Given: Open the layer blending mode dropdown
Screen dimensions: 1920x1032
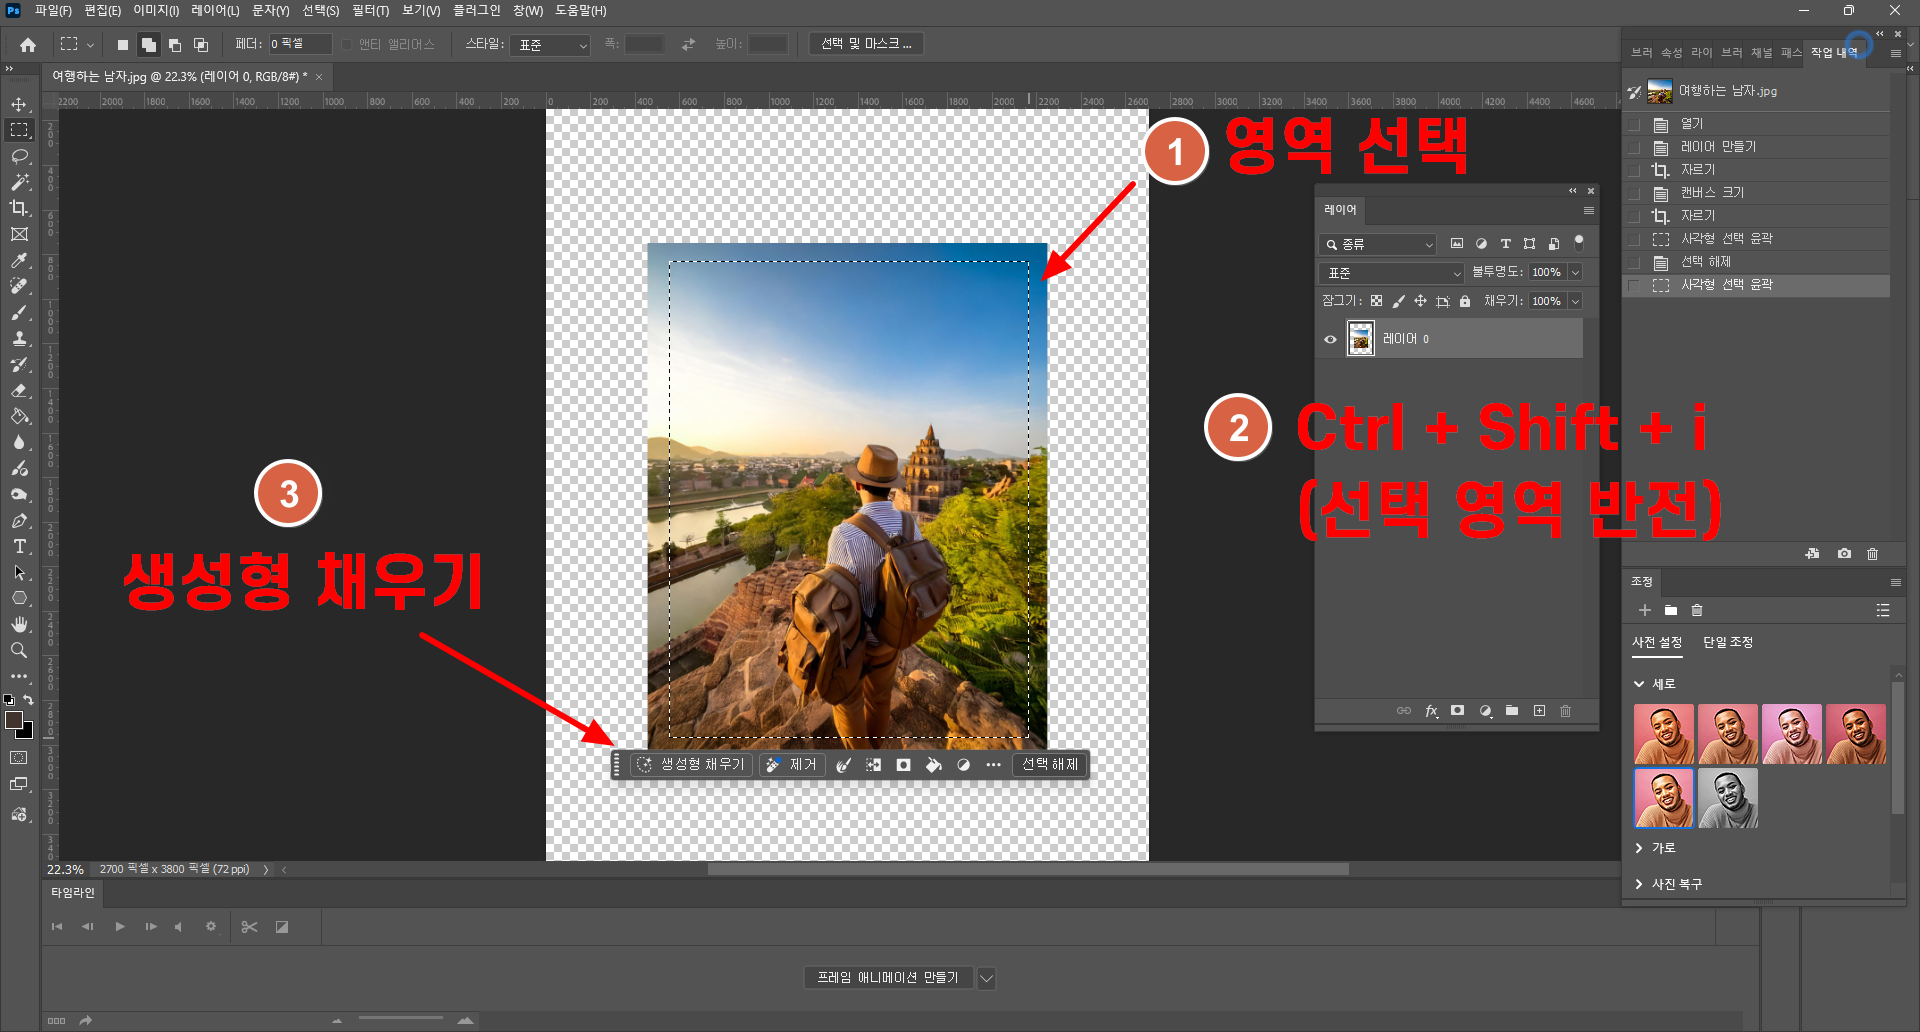Looking at the screenshot, I should (1391, 273).
